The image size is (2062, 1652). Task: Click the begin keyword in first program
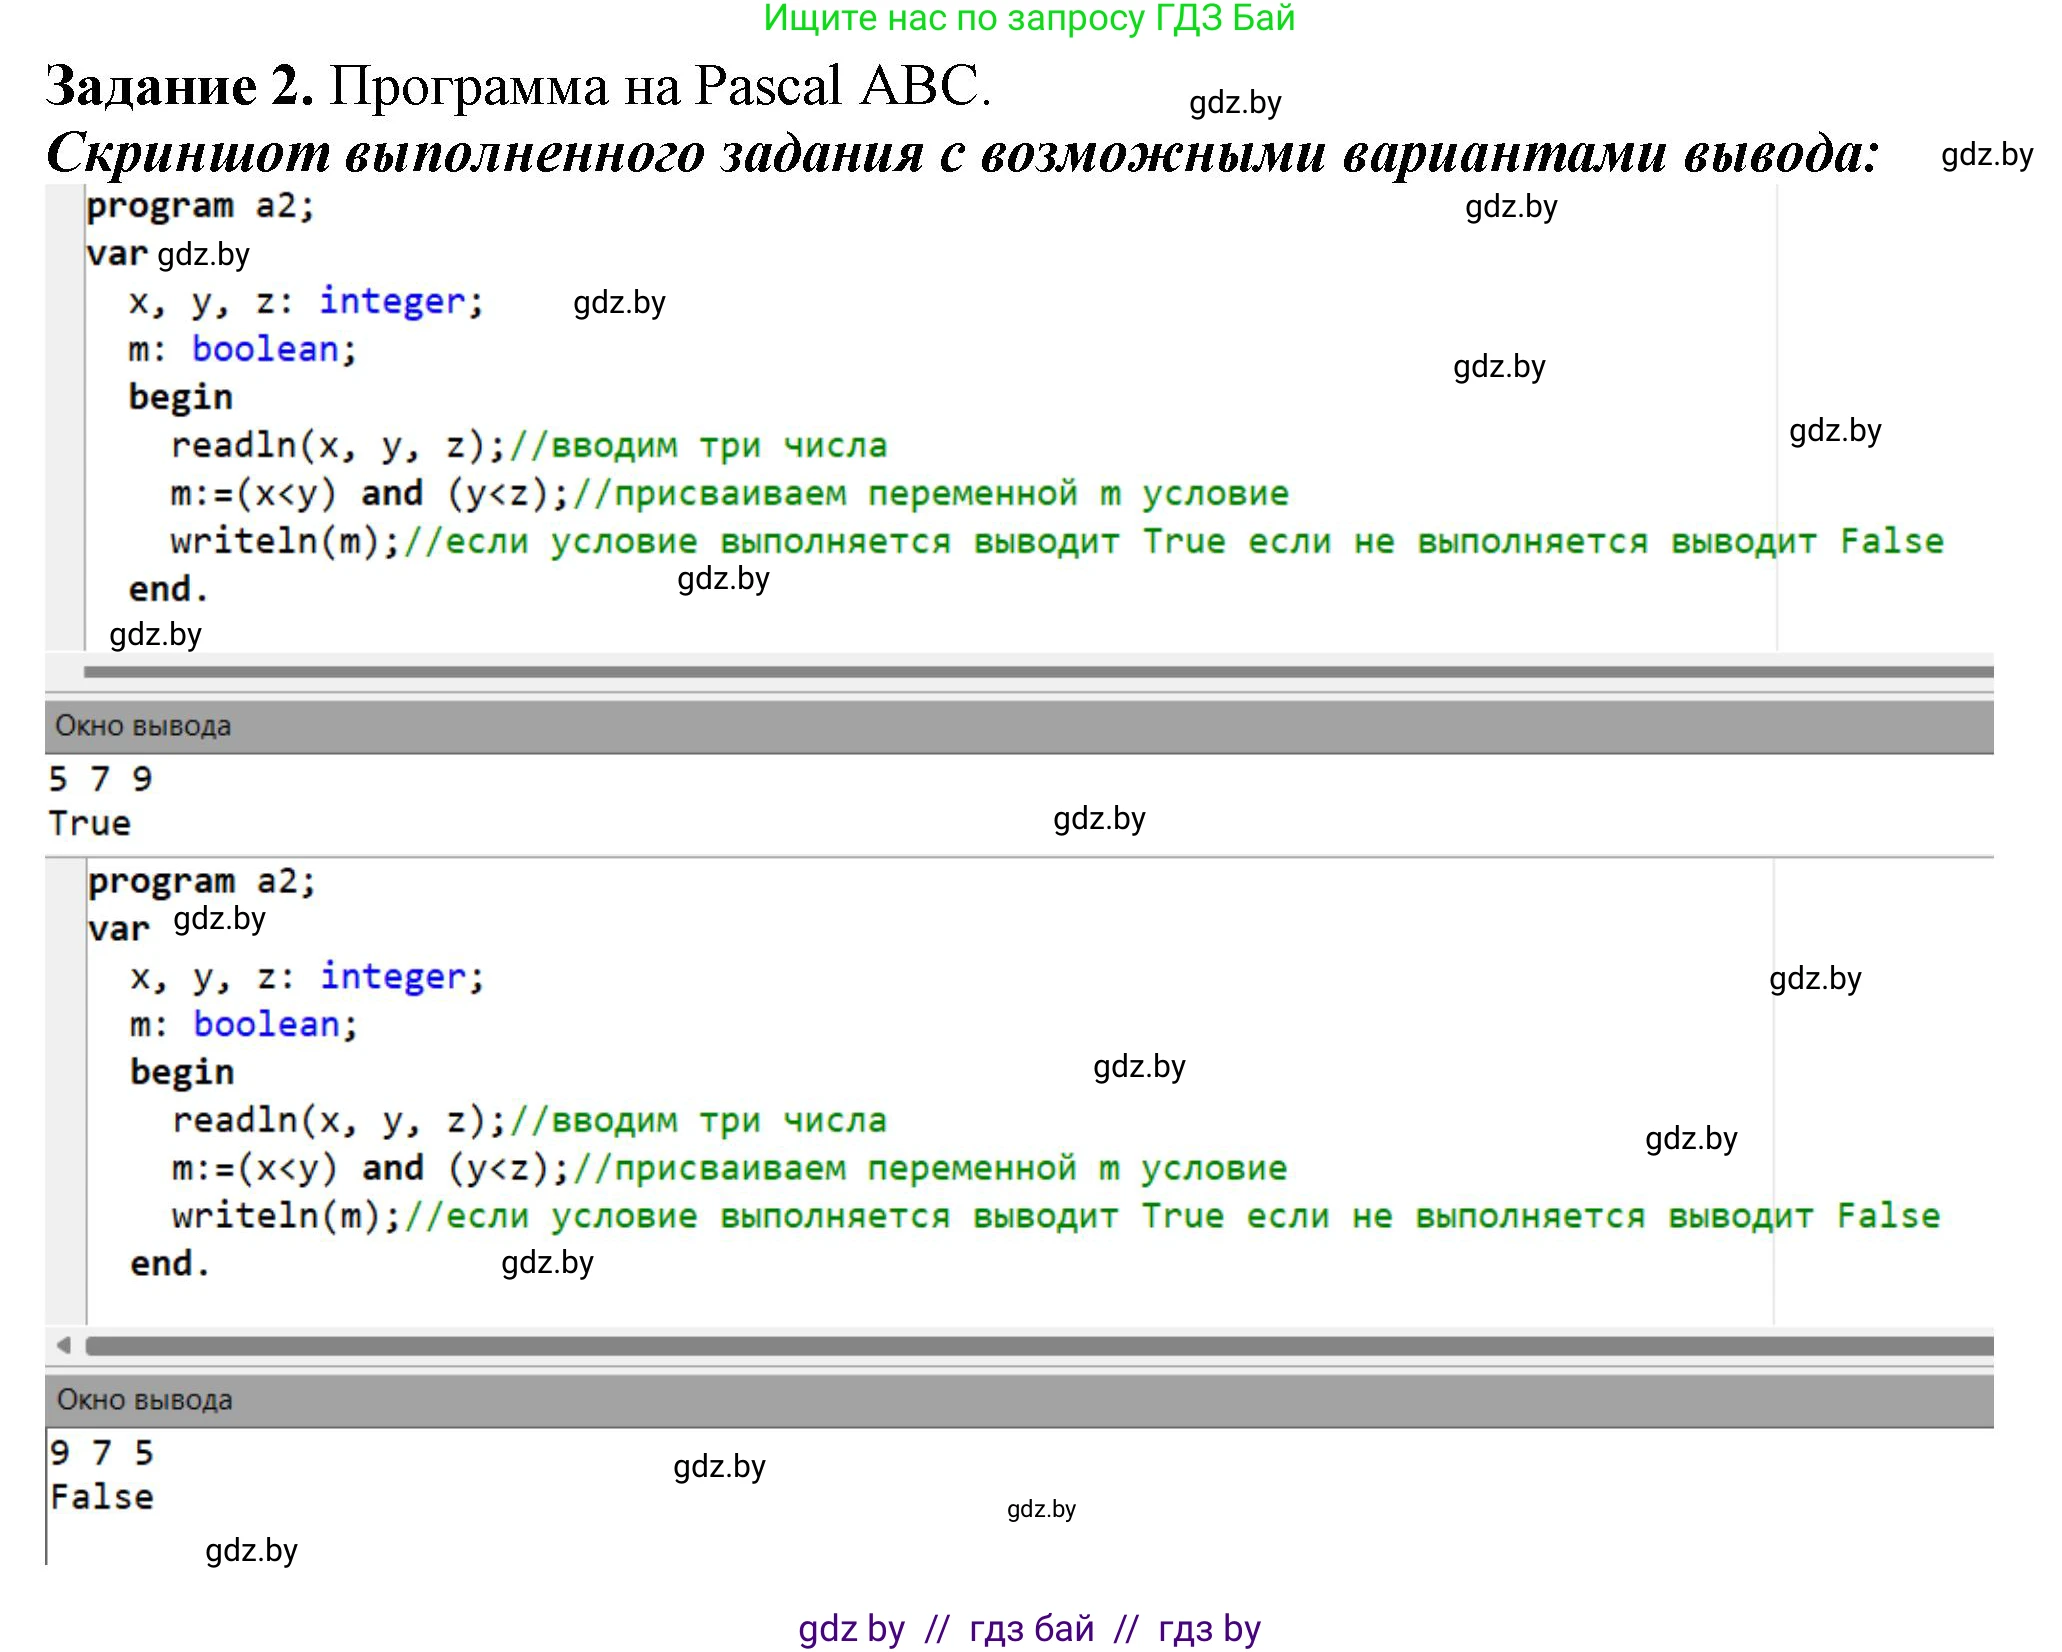(x=180, y=396)
